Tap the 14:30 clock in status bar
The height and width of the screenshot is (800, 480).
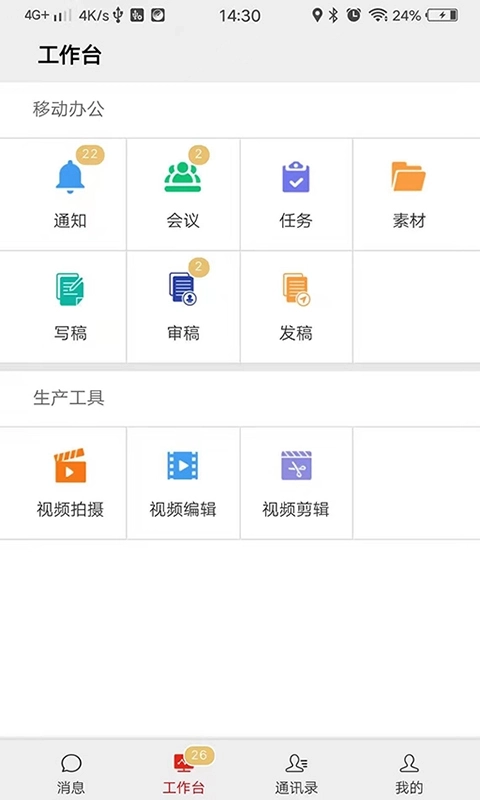pos(240,16)
